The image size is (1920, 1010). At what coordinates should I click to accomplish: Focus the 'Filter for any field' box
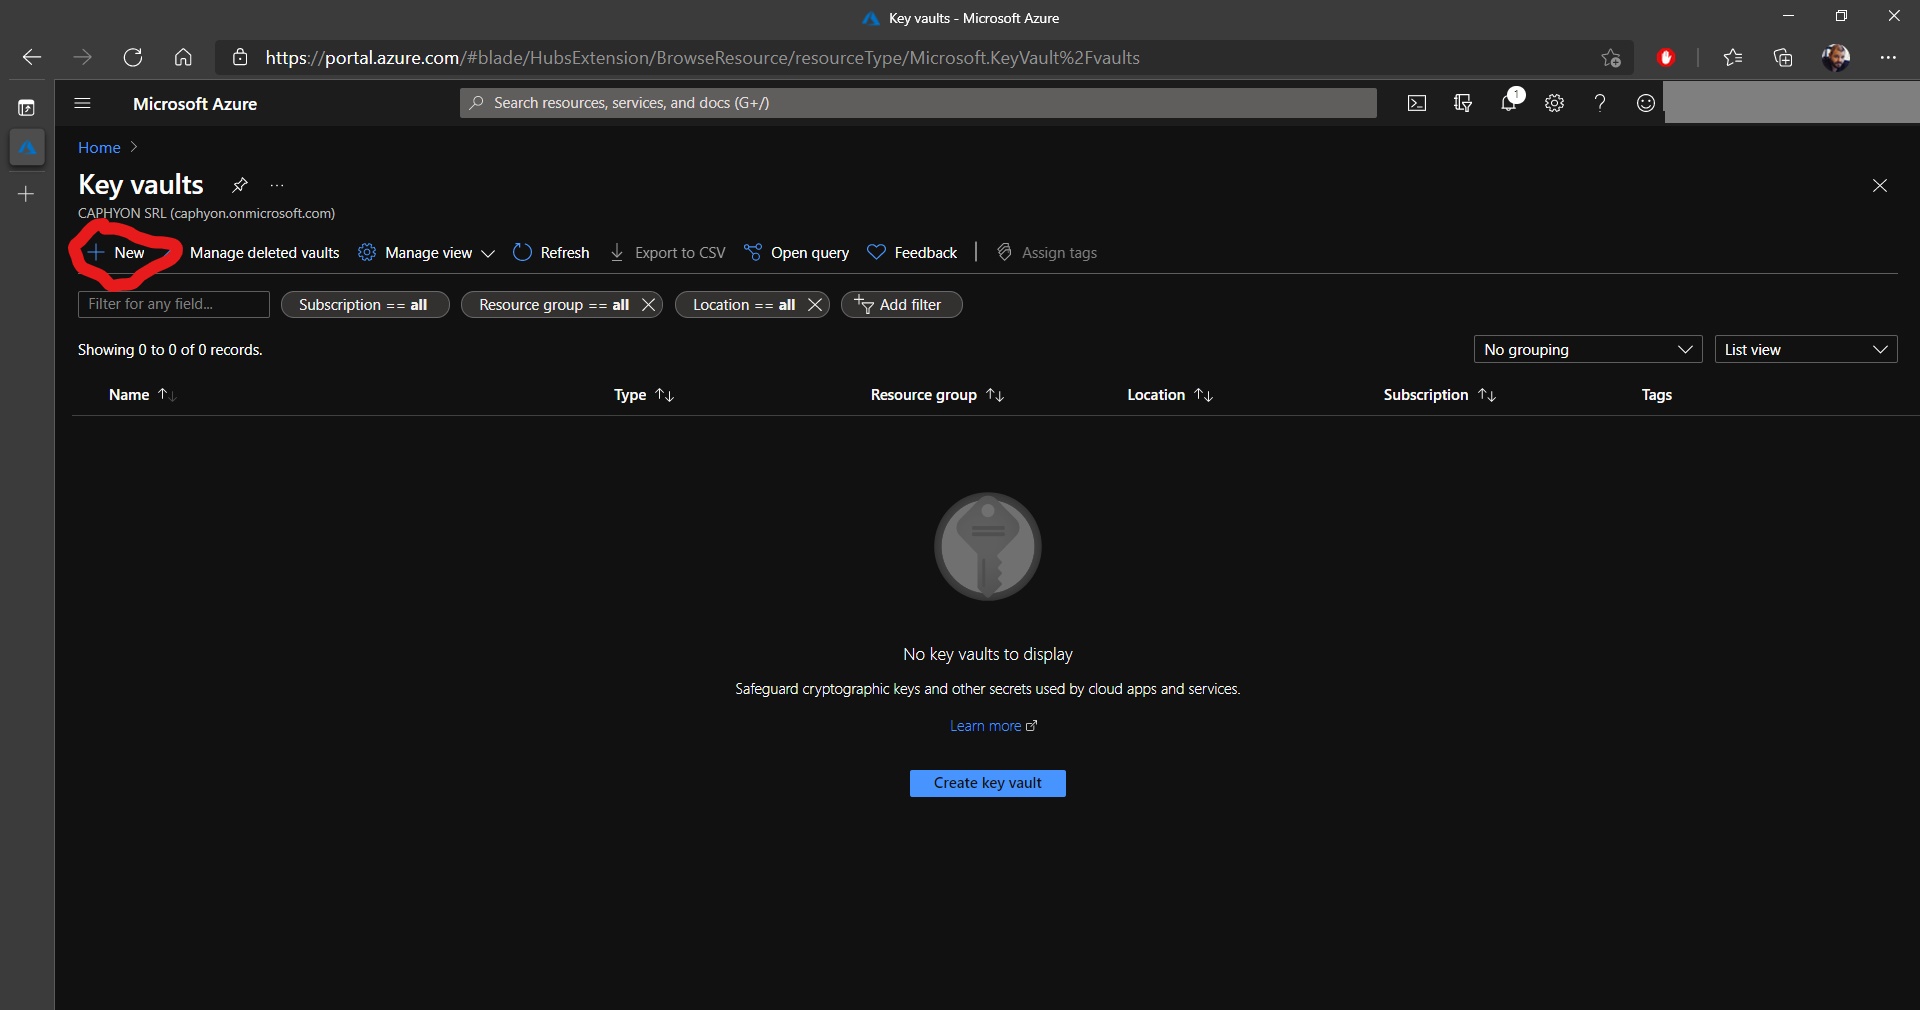coord(174,304)
